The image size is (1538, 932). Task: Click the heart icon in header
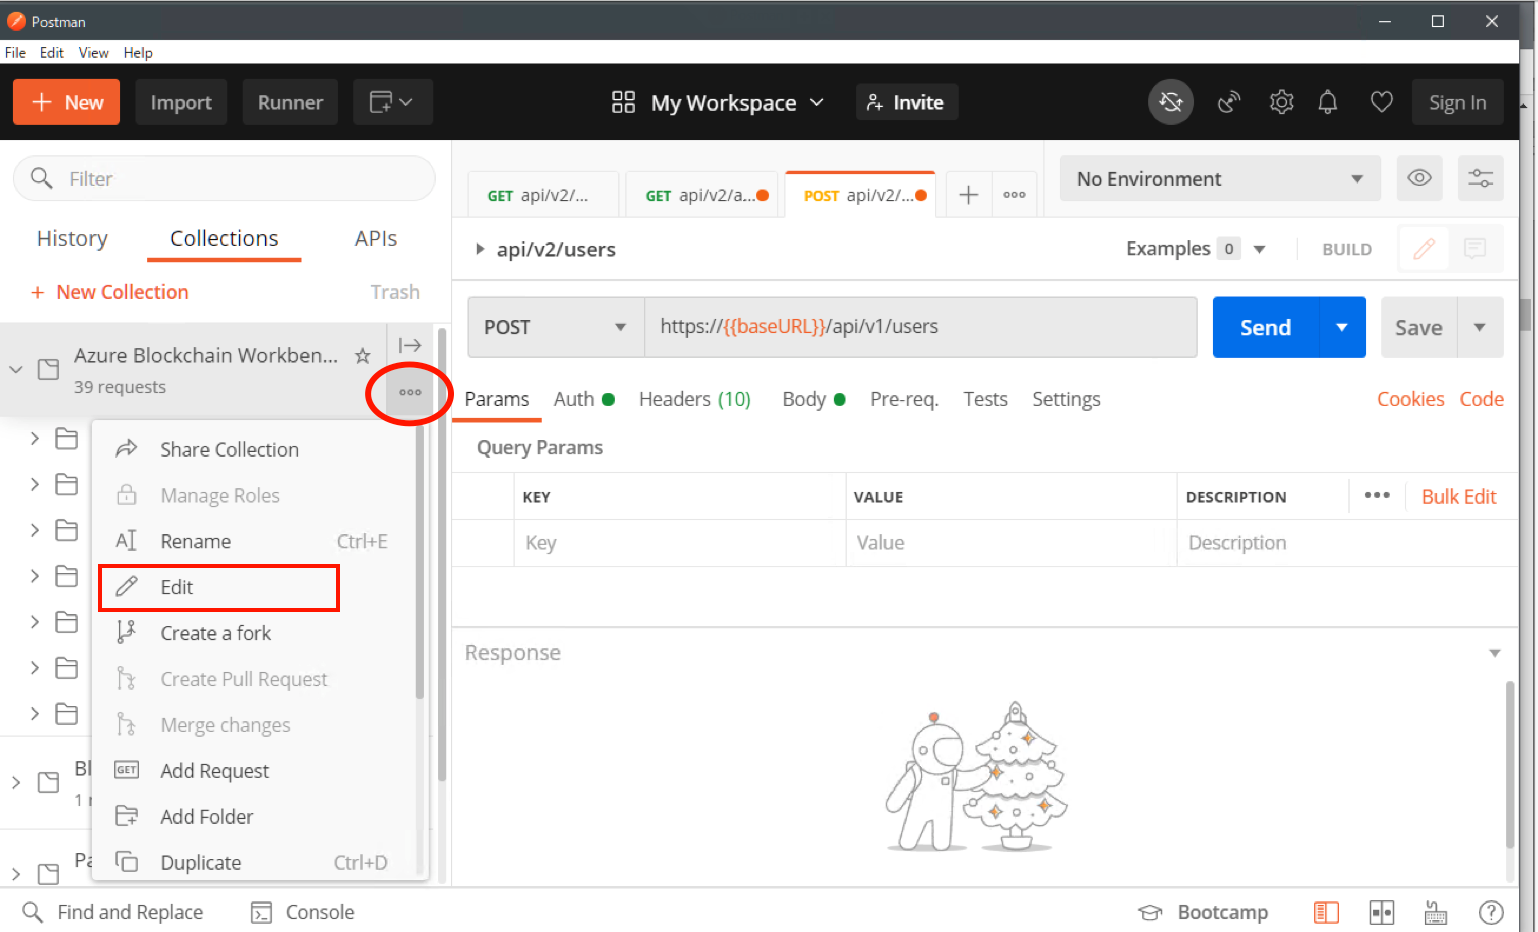(x=1382, y=102)
